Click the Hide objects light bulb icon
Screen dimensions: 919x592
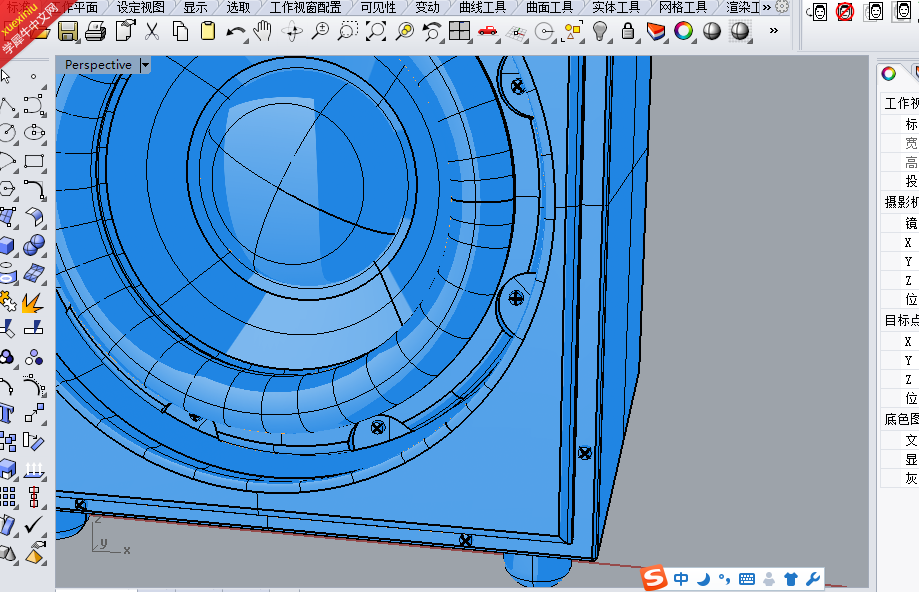click(x=600, y=31)
